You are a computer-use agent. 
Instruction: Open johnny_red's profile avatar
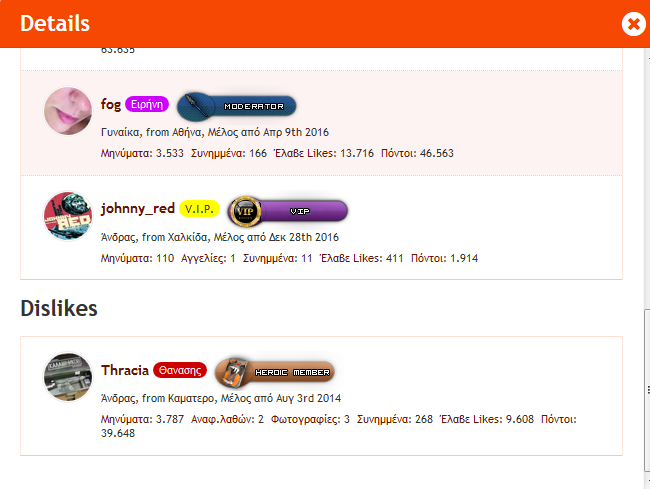pos(68,215)
